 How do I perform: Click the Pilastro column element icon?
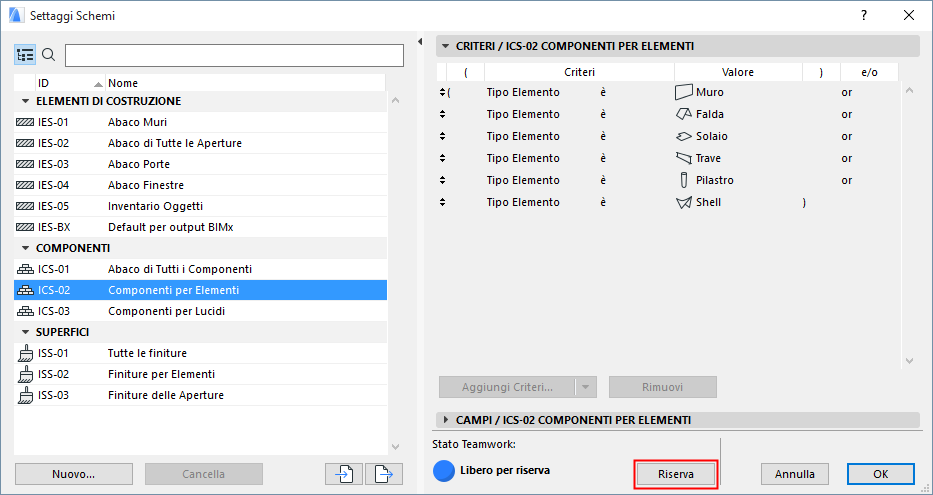click(684, 180)
